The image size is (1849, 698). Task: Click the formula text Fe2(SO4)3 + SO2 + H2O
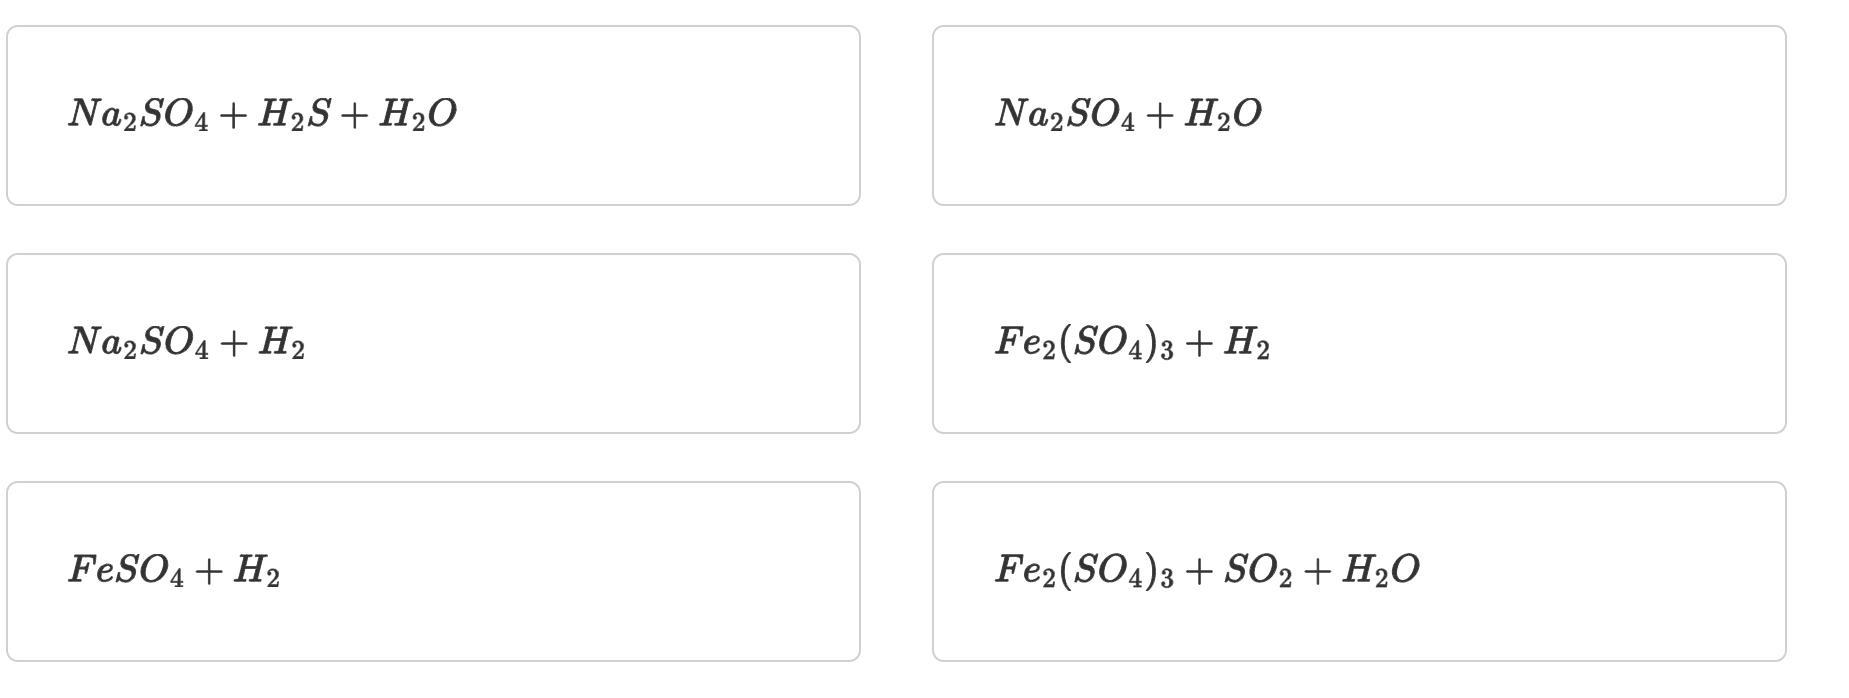(1207, 570)
